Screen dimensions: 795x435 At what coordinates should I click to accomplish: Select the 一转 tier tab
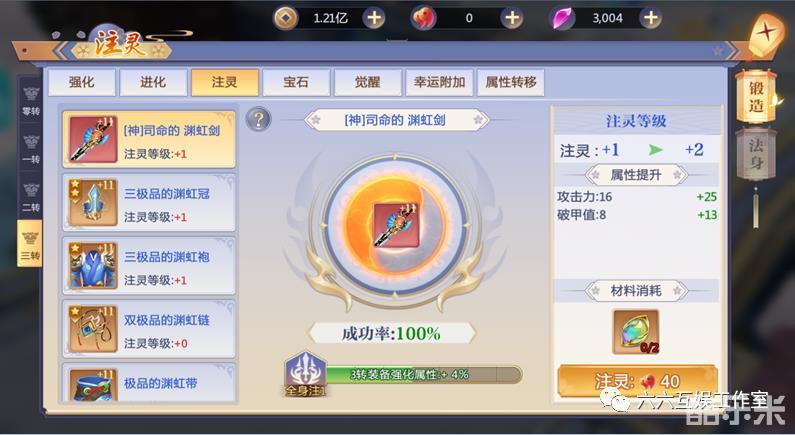[x=30, y=148]
